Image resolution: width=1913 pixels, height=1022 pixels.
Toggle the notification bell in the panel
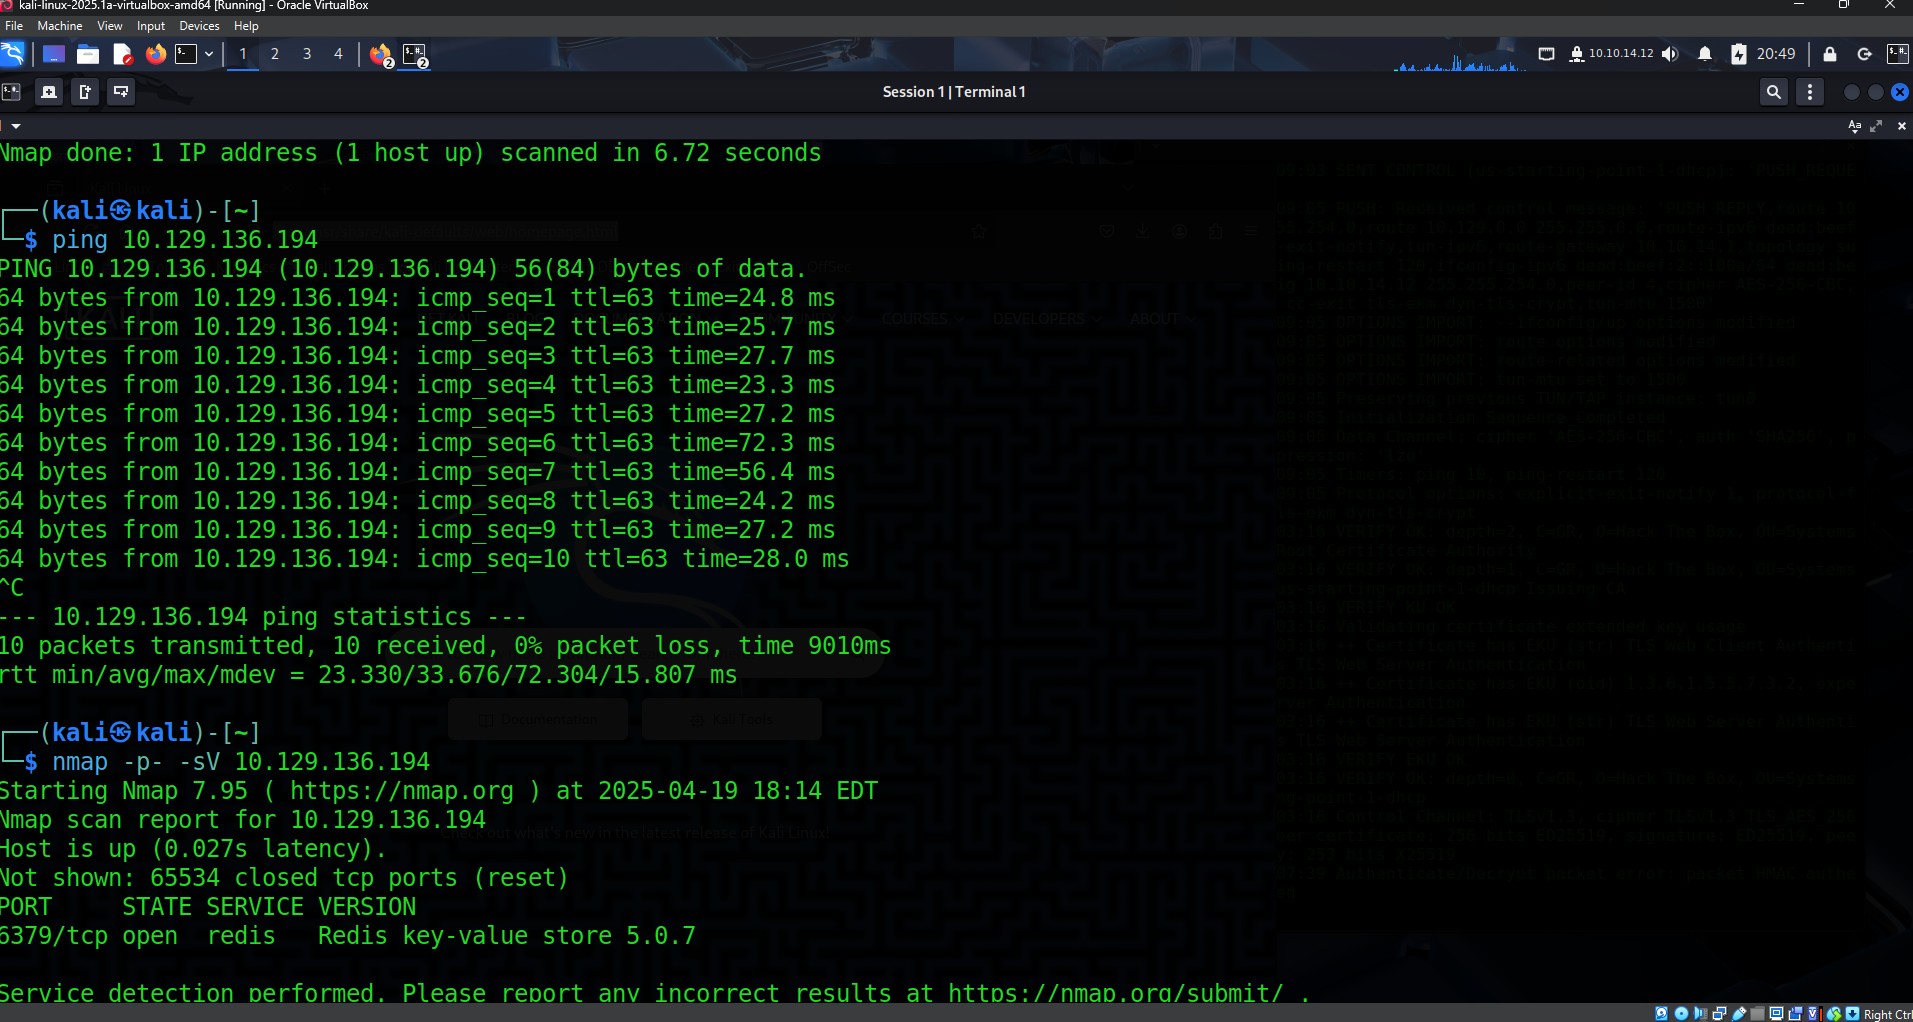(1704, 54)
